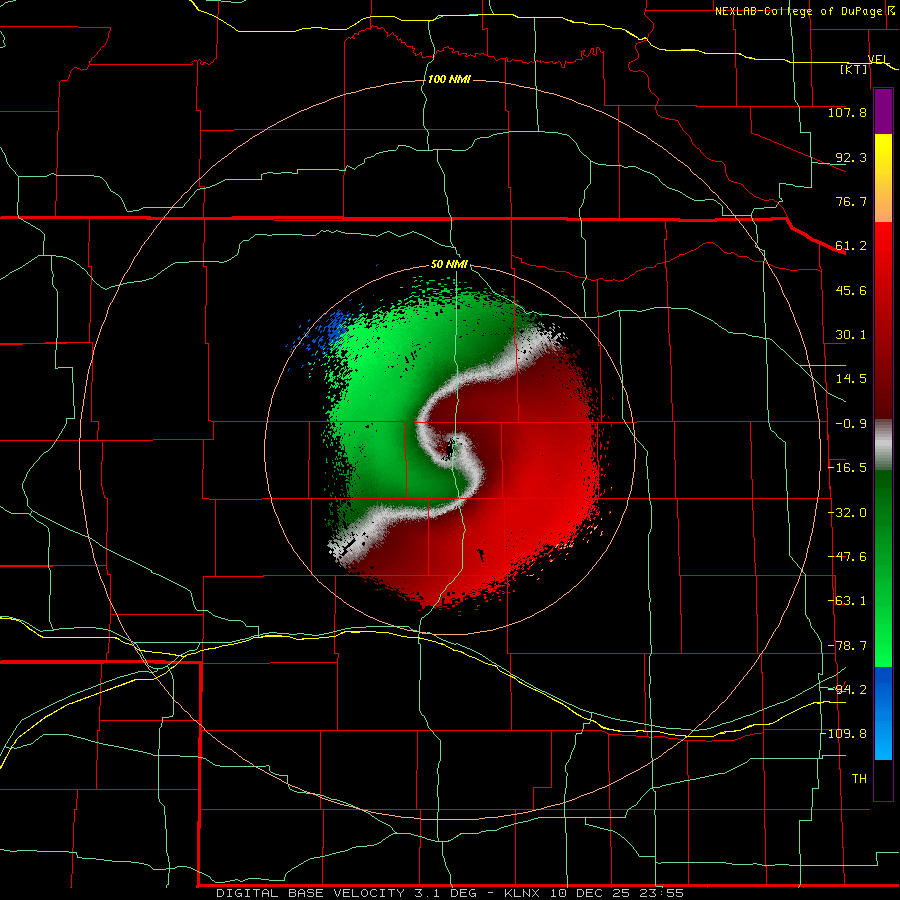
Task: Click the '10 DEC 25 23:55' timestamp
Action: (617, 893)
